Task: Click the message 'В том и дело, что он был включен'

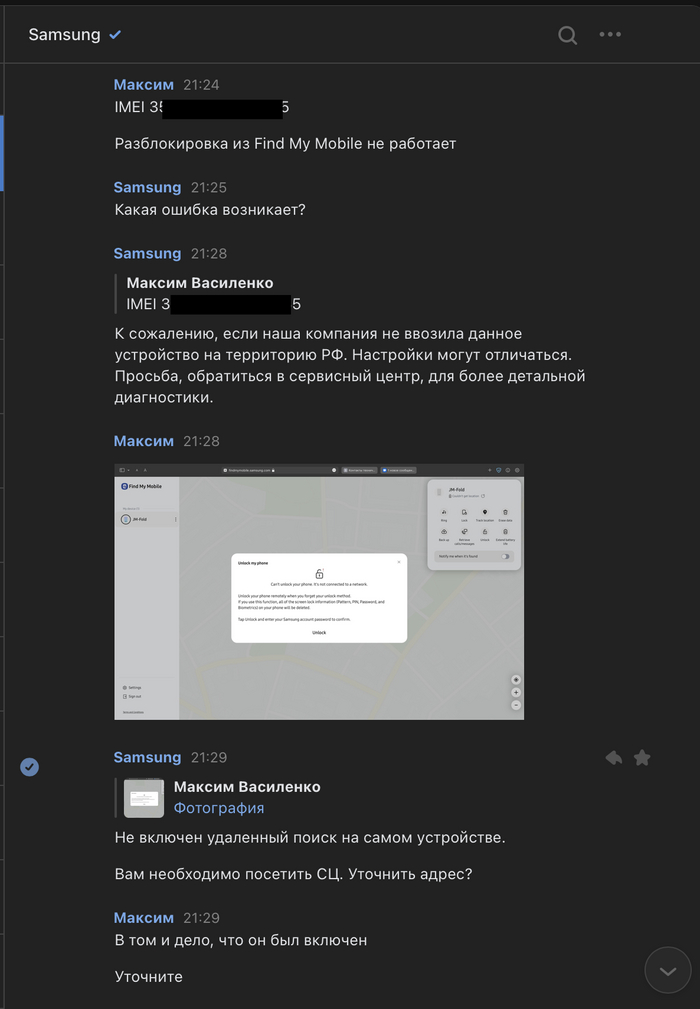Action: (x=241, y=940)
